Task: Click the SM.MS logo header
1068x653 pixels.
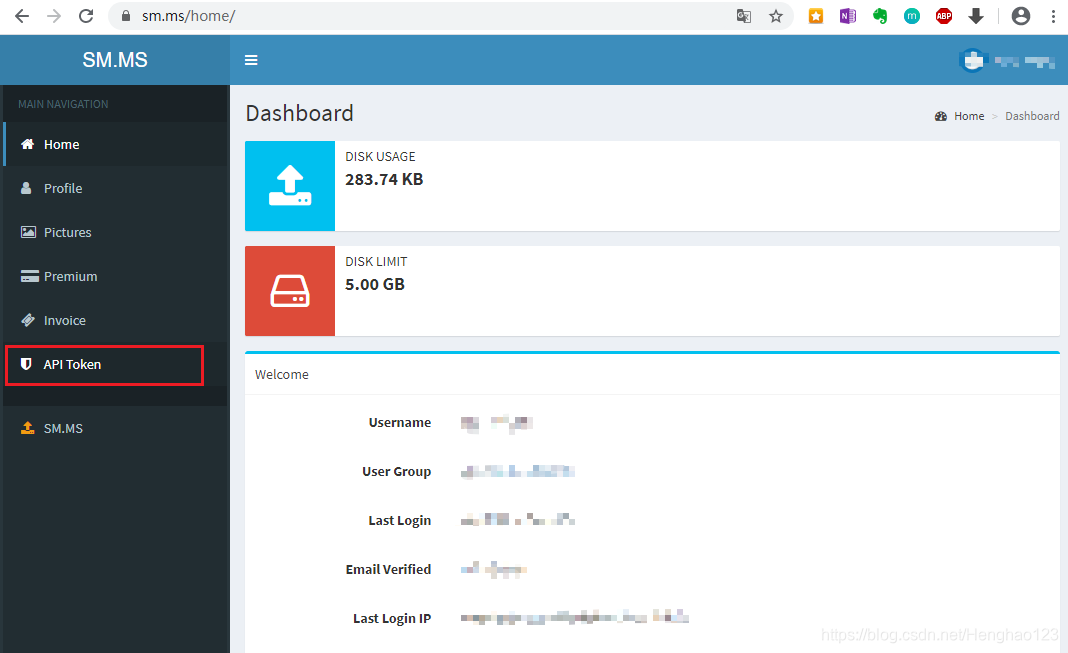Action: click(x=115, y=60)
